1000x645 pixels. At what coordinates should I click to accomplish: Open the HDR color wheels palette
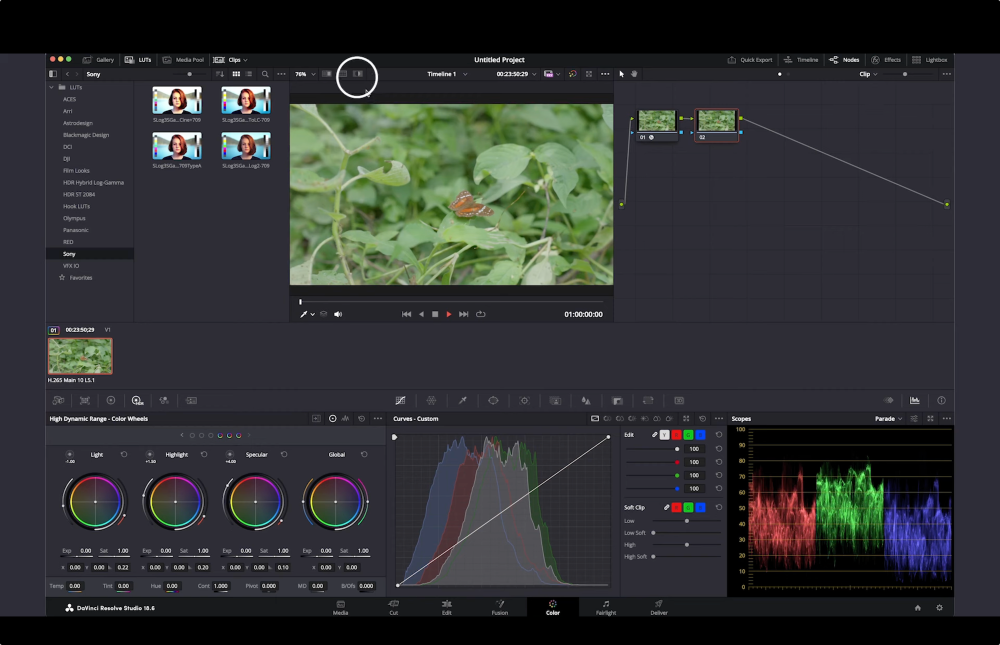(137, 401)
